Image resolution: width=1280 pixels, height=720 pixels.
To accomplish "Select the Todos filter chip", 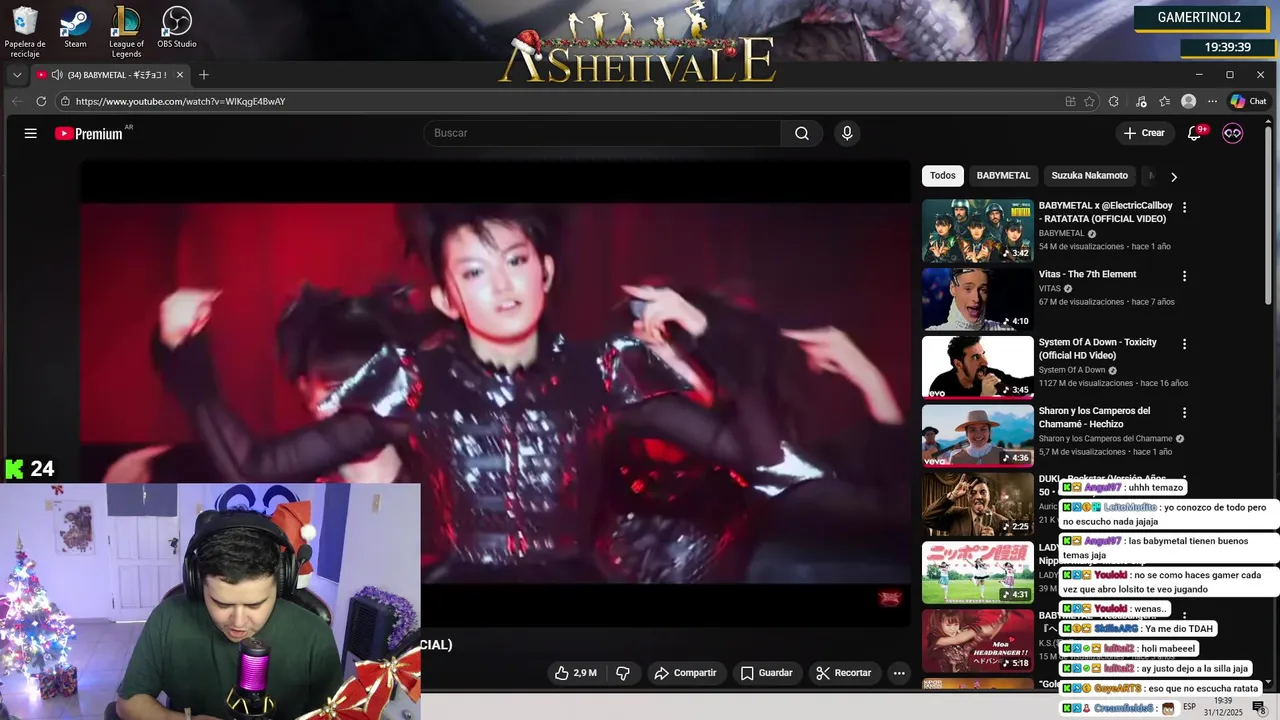I will pos(943,176).
